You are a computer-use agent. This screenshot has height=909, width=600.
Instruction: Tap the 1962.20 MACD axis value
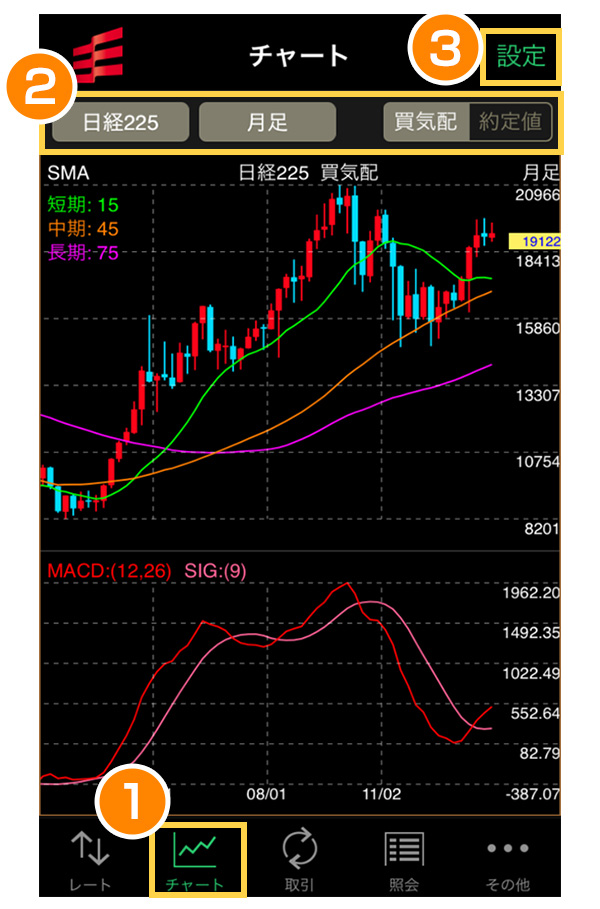(531, 592)
